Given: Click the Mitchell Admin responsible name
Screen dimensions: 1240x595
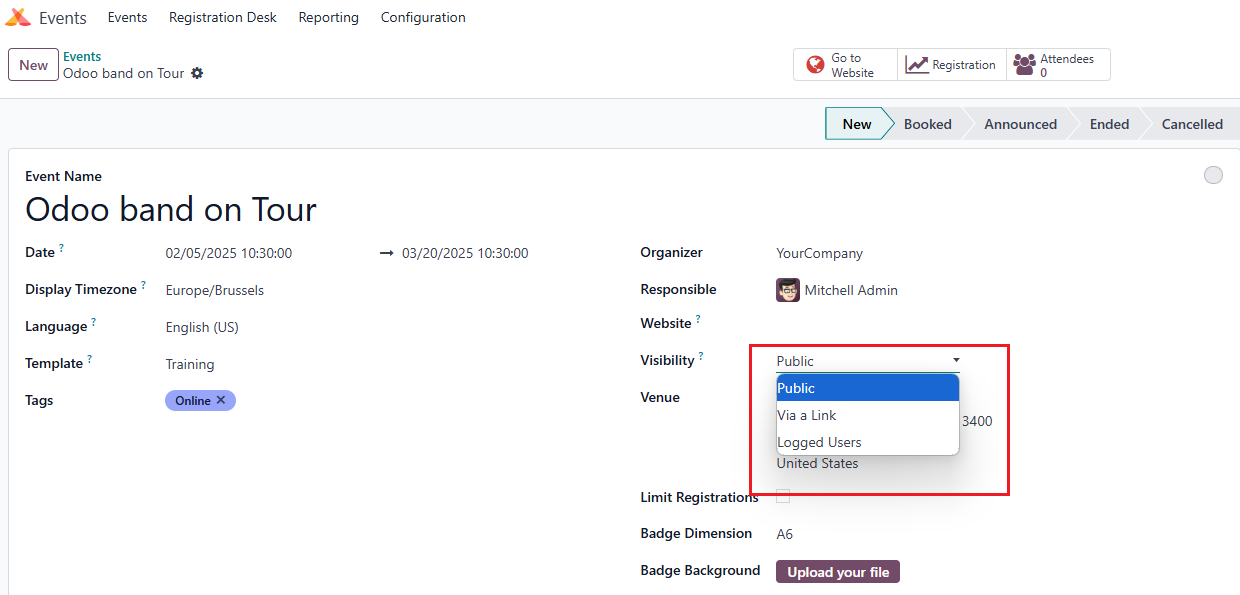Looking at the screenshot, I should [x=851, y=290].
